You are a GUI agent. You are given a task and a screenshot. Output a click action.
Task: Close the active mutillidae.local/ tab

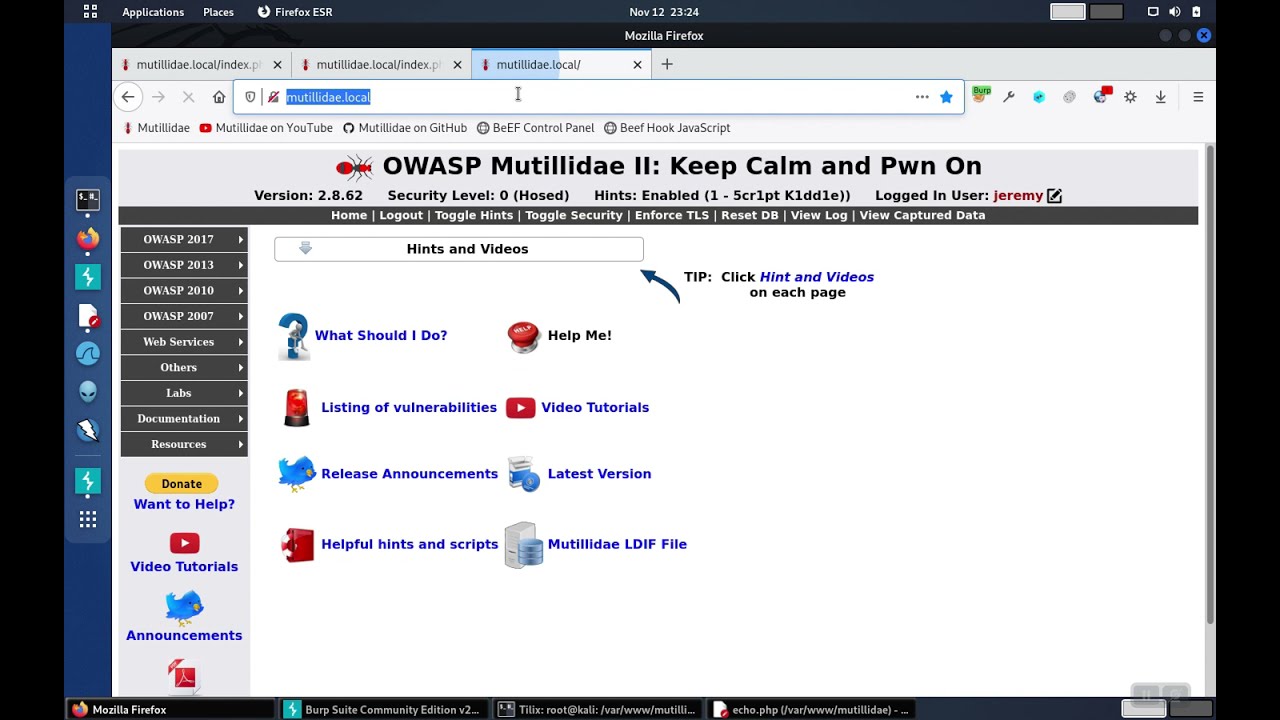point(637,64)
